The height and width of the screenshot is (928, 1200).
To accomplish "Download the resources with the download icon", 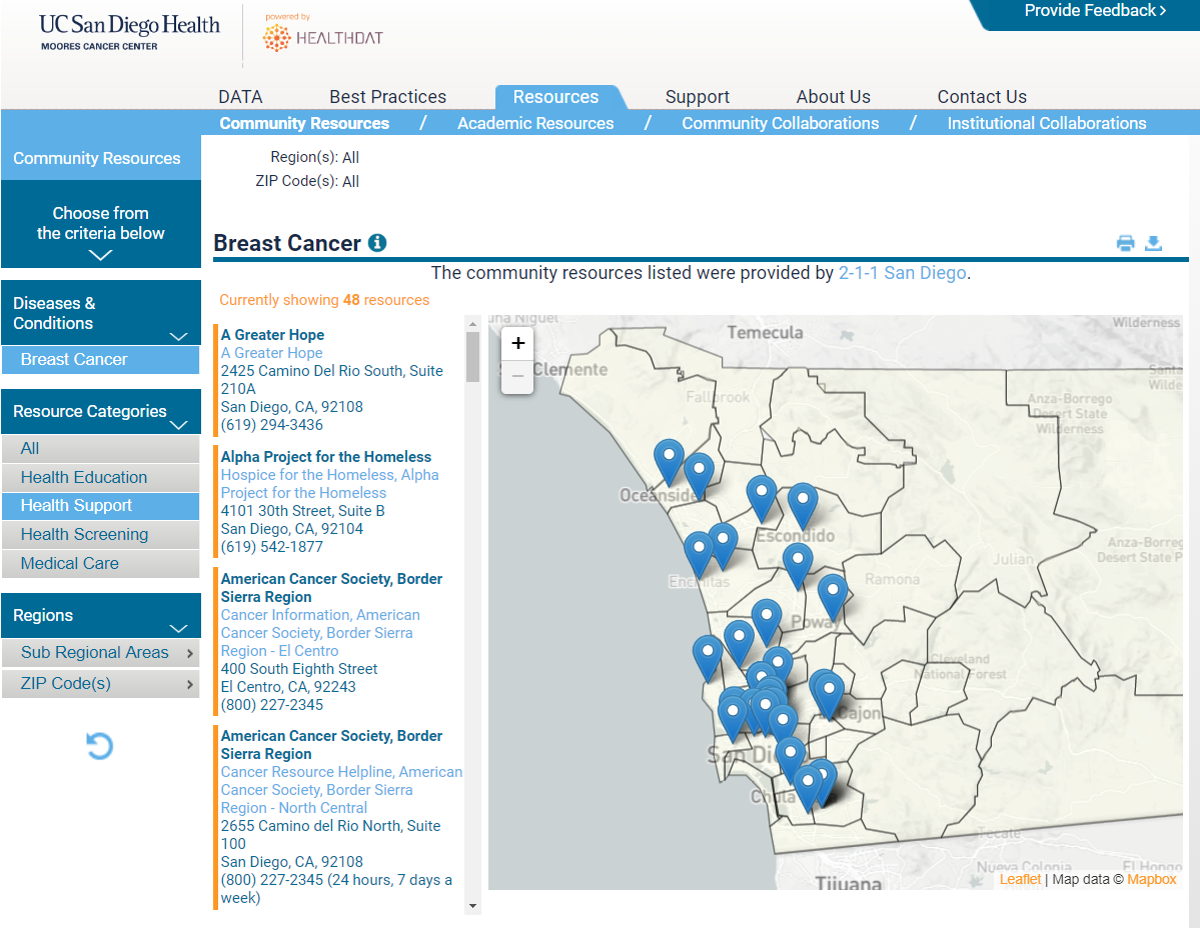I will tap(1153, 243).
